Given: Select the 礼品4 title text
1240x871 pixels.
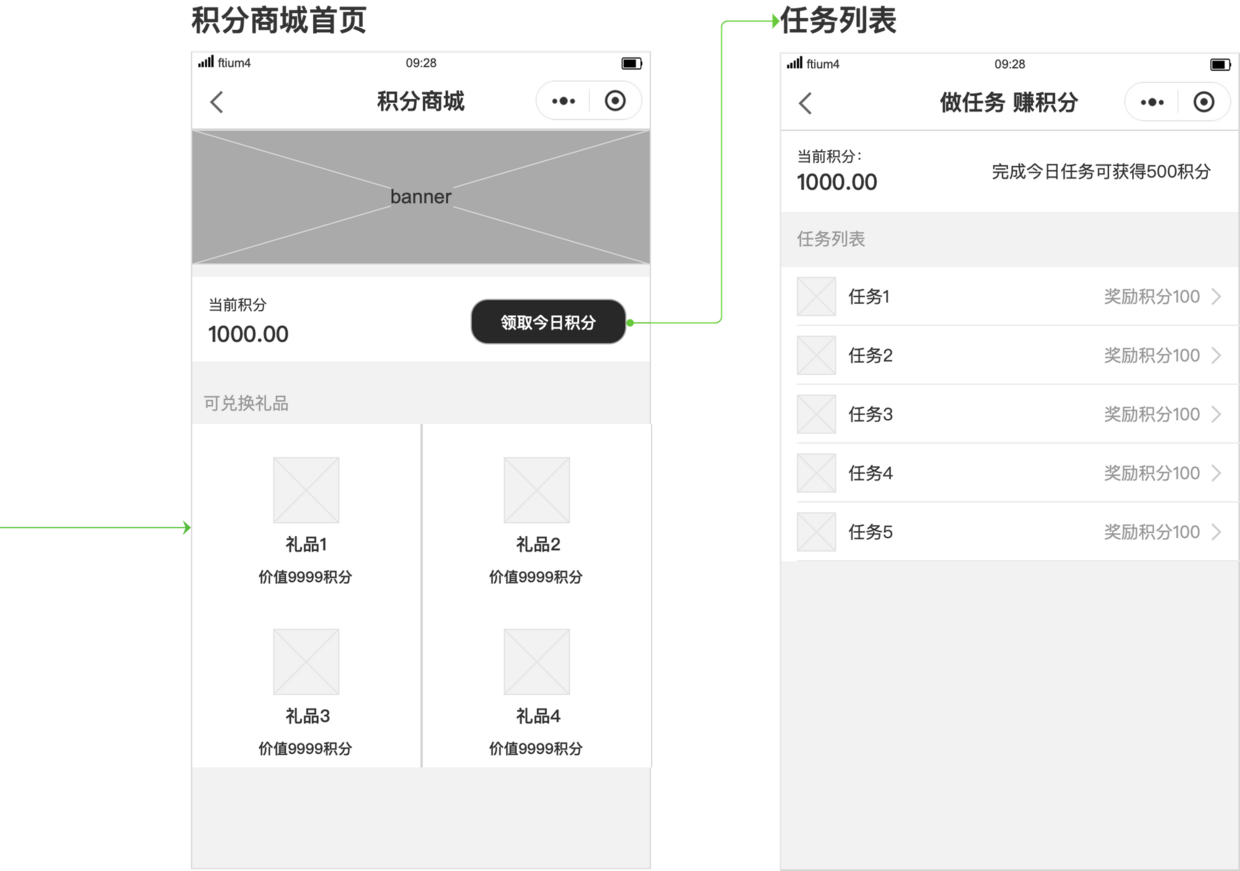Looking at the screenshot, I should [538, 717].
